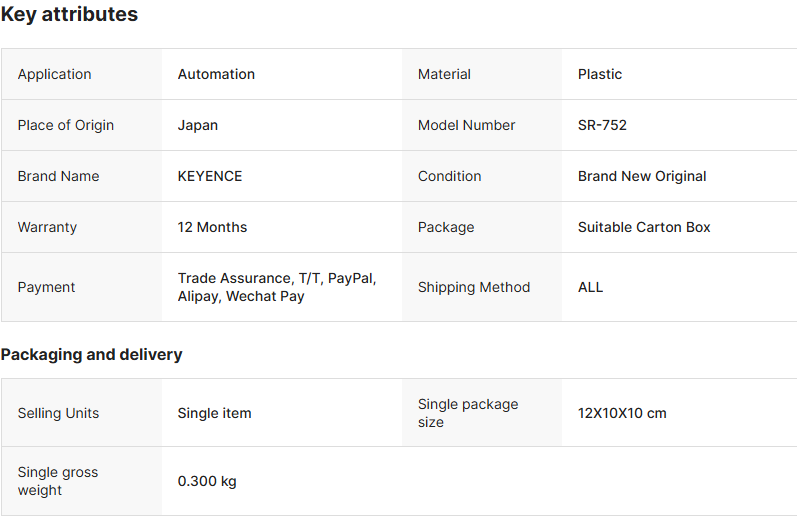Select the Brand New Original condition
This screenshot has height=519, width=797.
coord(642,176)
